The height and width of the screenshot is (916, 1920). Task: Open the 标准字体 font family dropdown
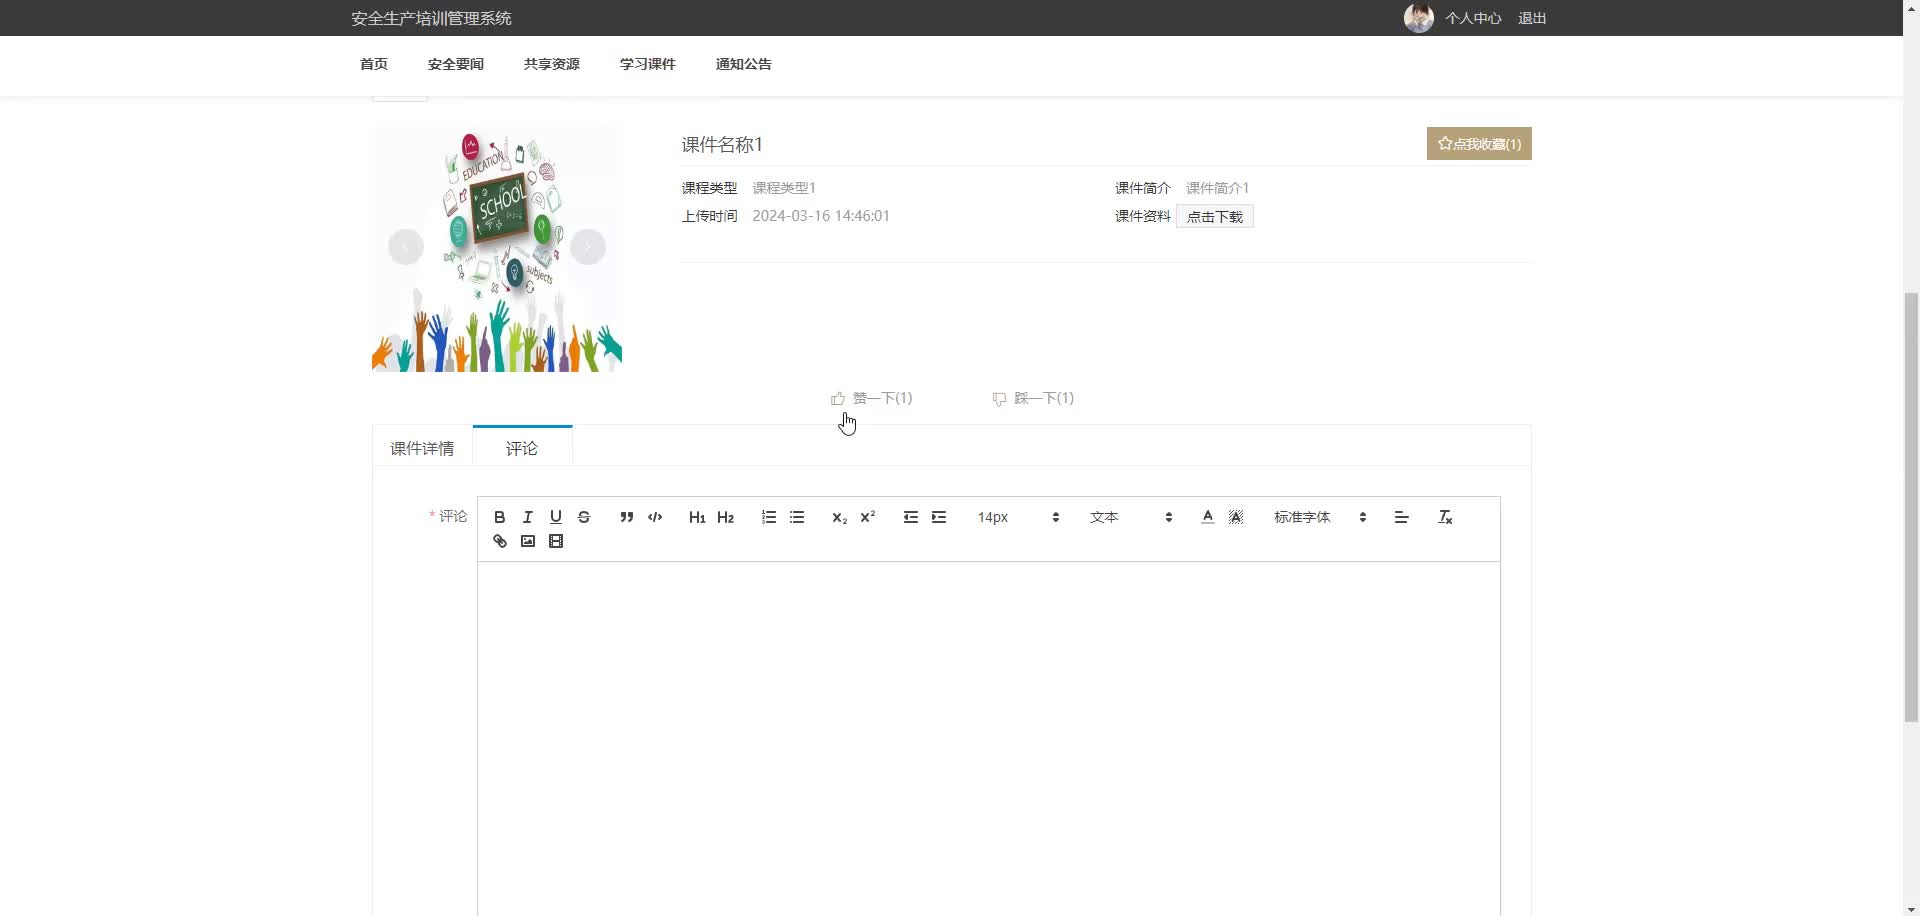click(1320, 517)
